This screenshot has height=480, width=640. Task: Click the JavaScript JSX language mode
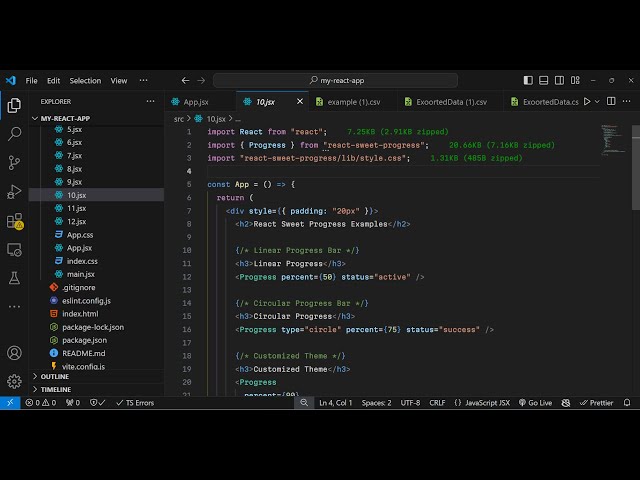[482, 403]
